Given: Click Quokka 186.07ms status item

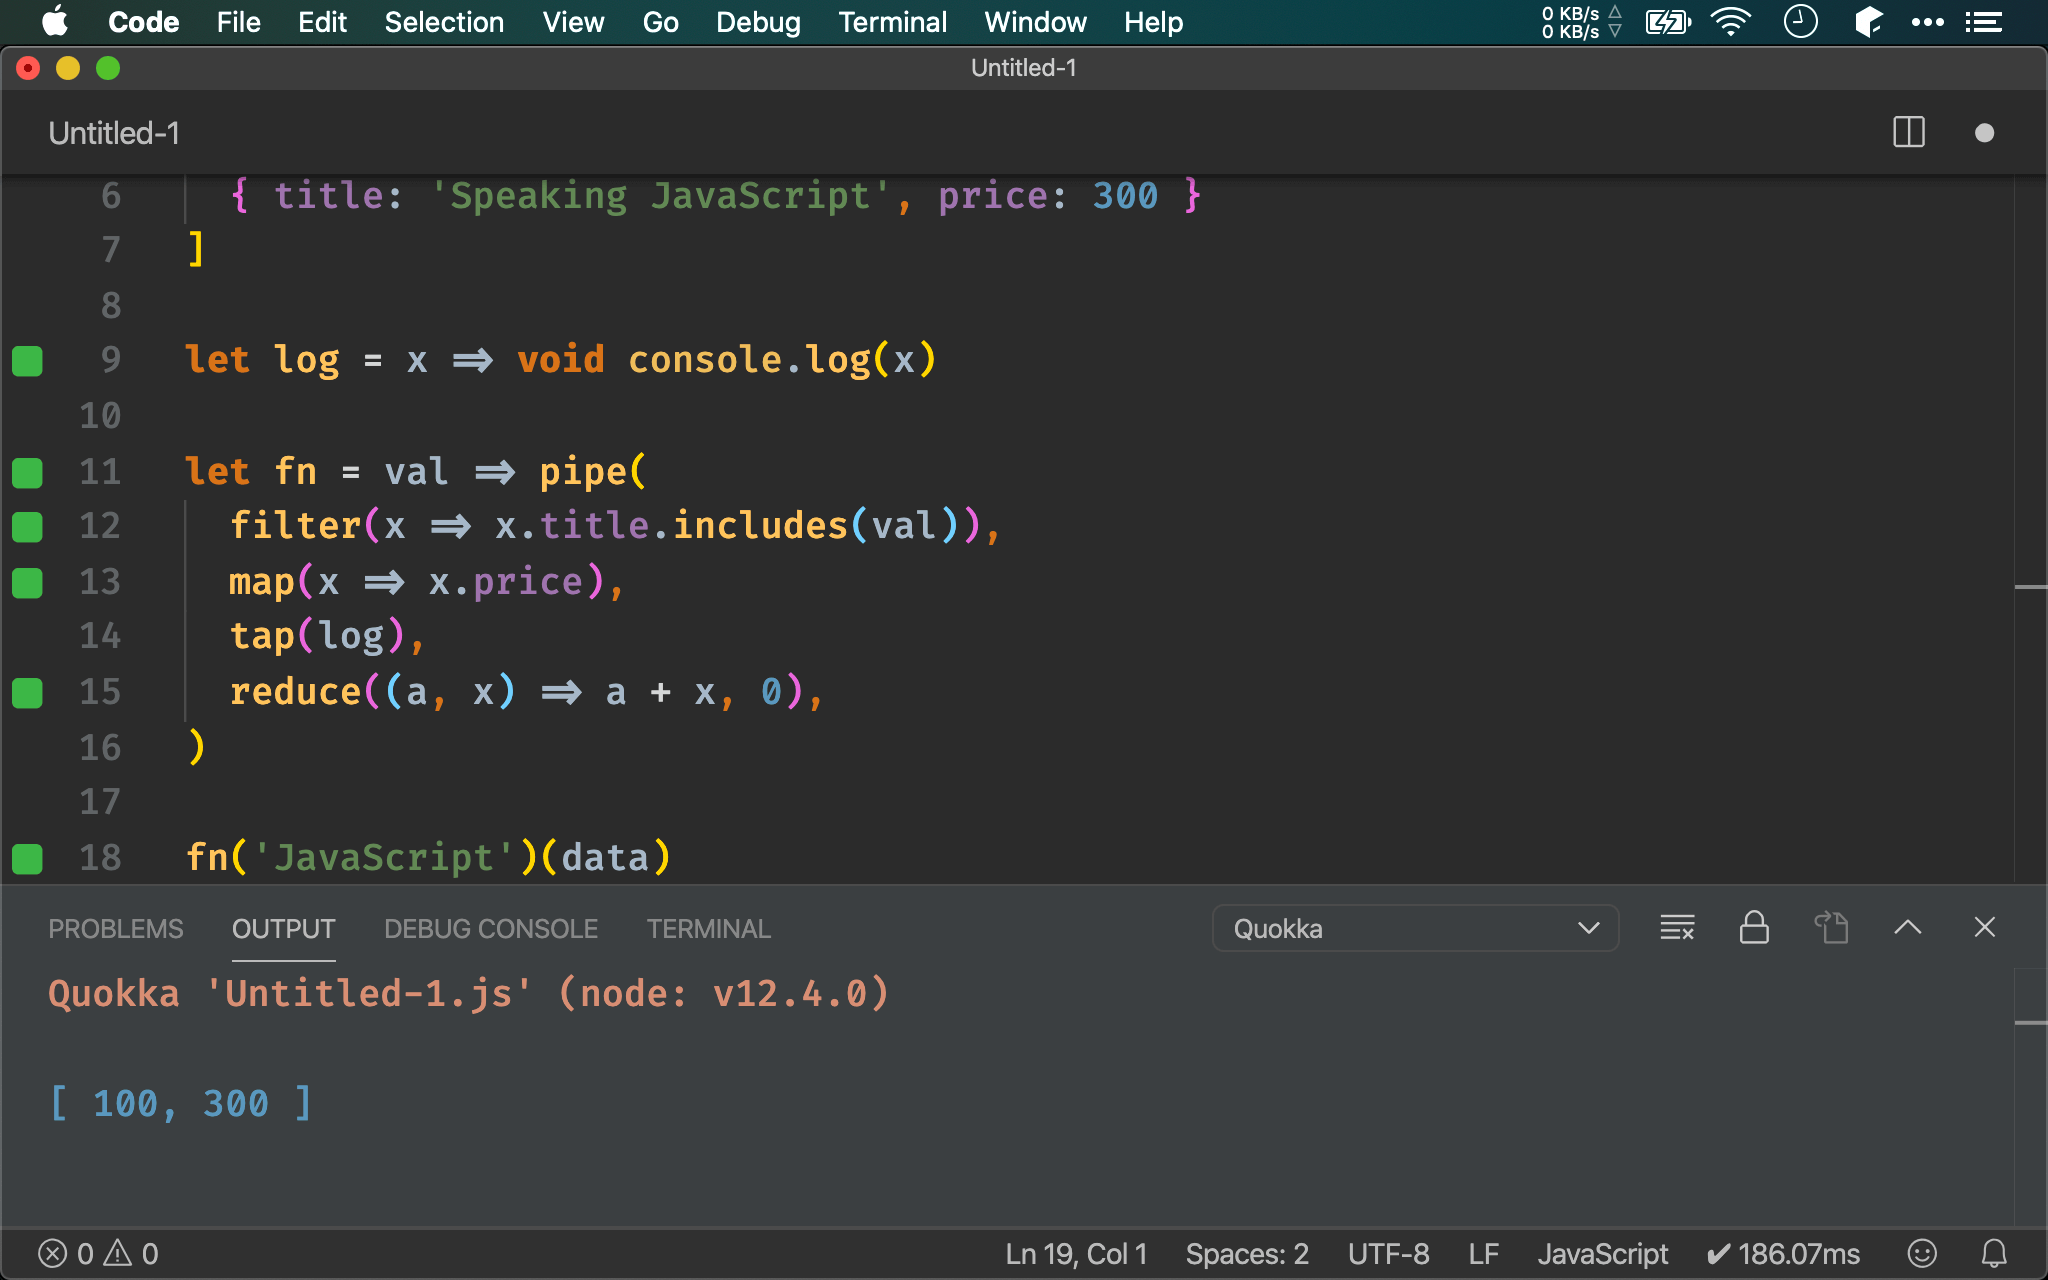Looking at the screenshot, I should [1783, 1253].
